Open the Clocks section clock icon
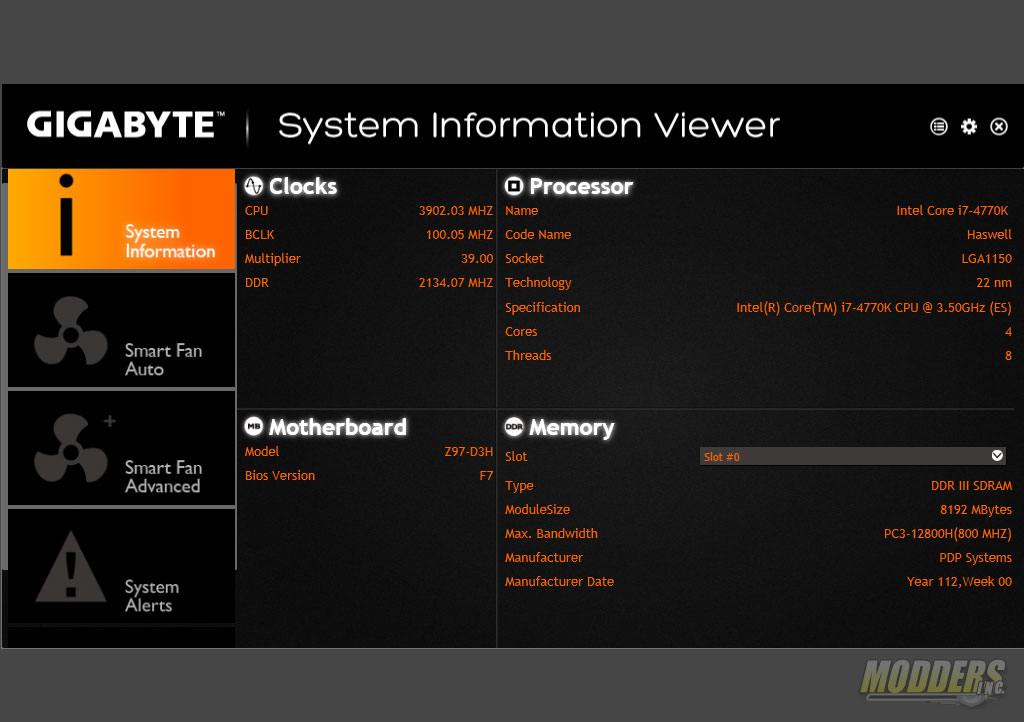Screen dimensions: 1024x722 tap(254, 186)
